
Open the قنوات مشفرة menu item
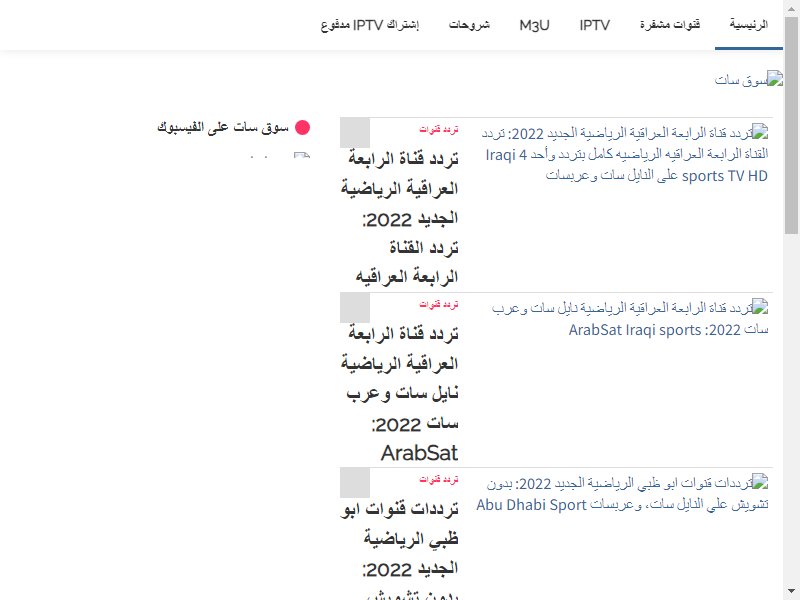click(x=670, y=24)
